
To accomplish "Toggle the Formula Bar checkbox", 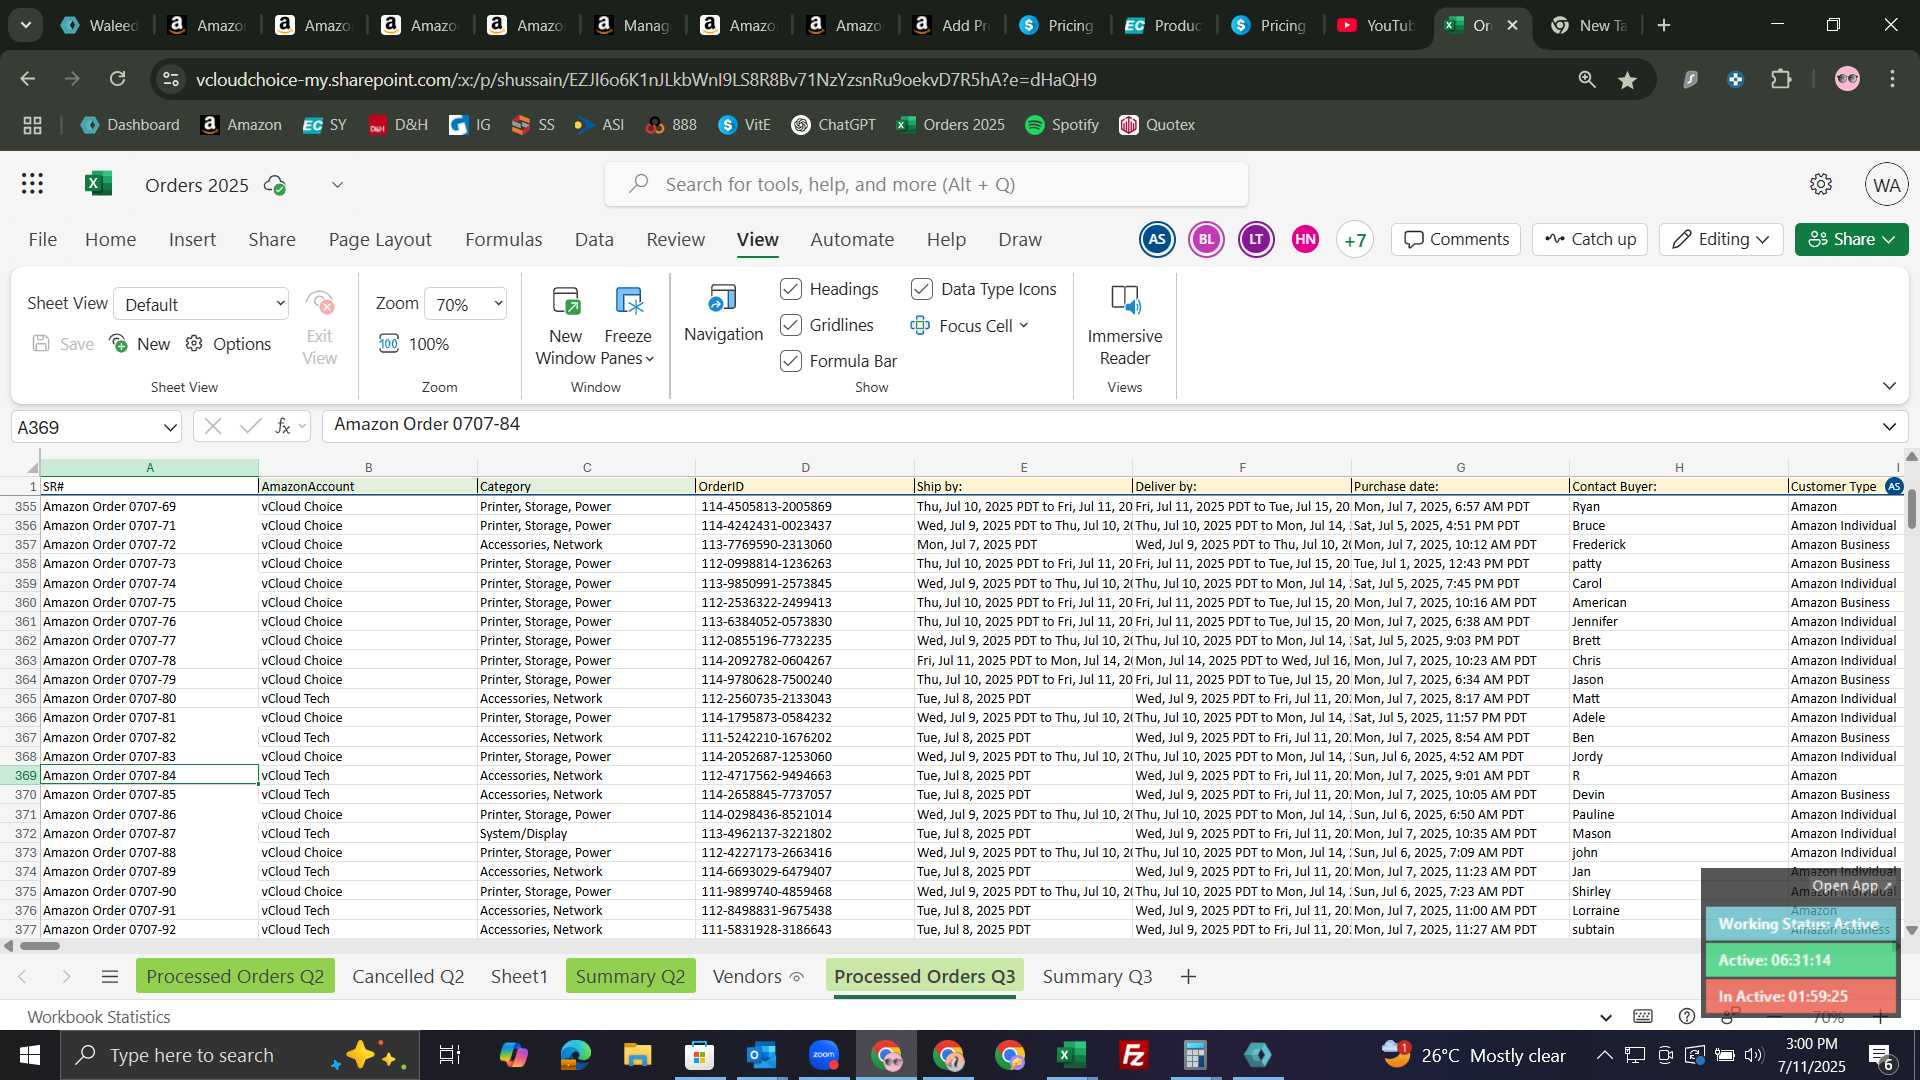I will click(x=791, y=361).
